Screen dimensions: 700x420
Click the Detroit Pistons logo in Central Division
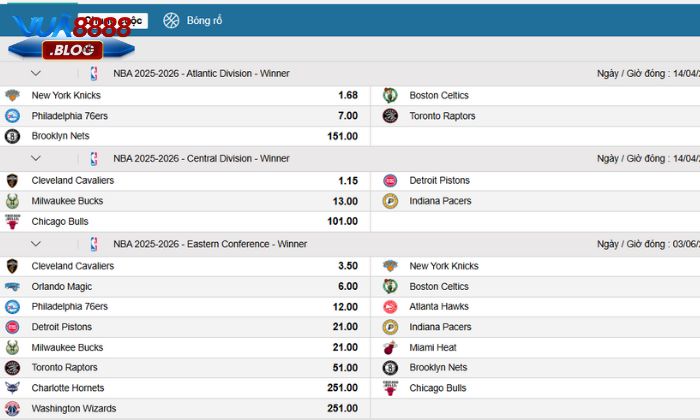tap(390, 181)
